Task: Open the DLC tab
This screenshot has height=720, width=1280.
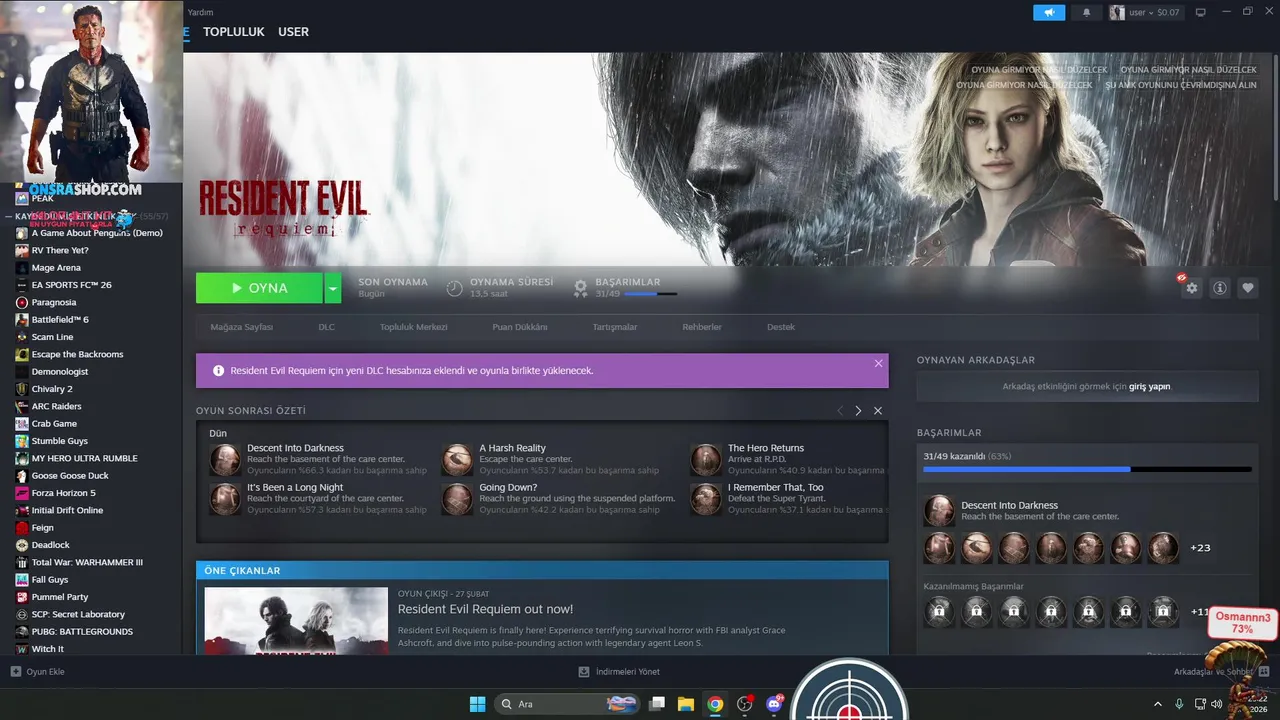Action: [326, 327]
